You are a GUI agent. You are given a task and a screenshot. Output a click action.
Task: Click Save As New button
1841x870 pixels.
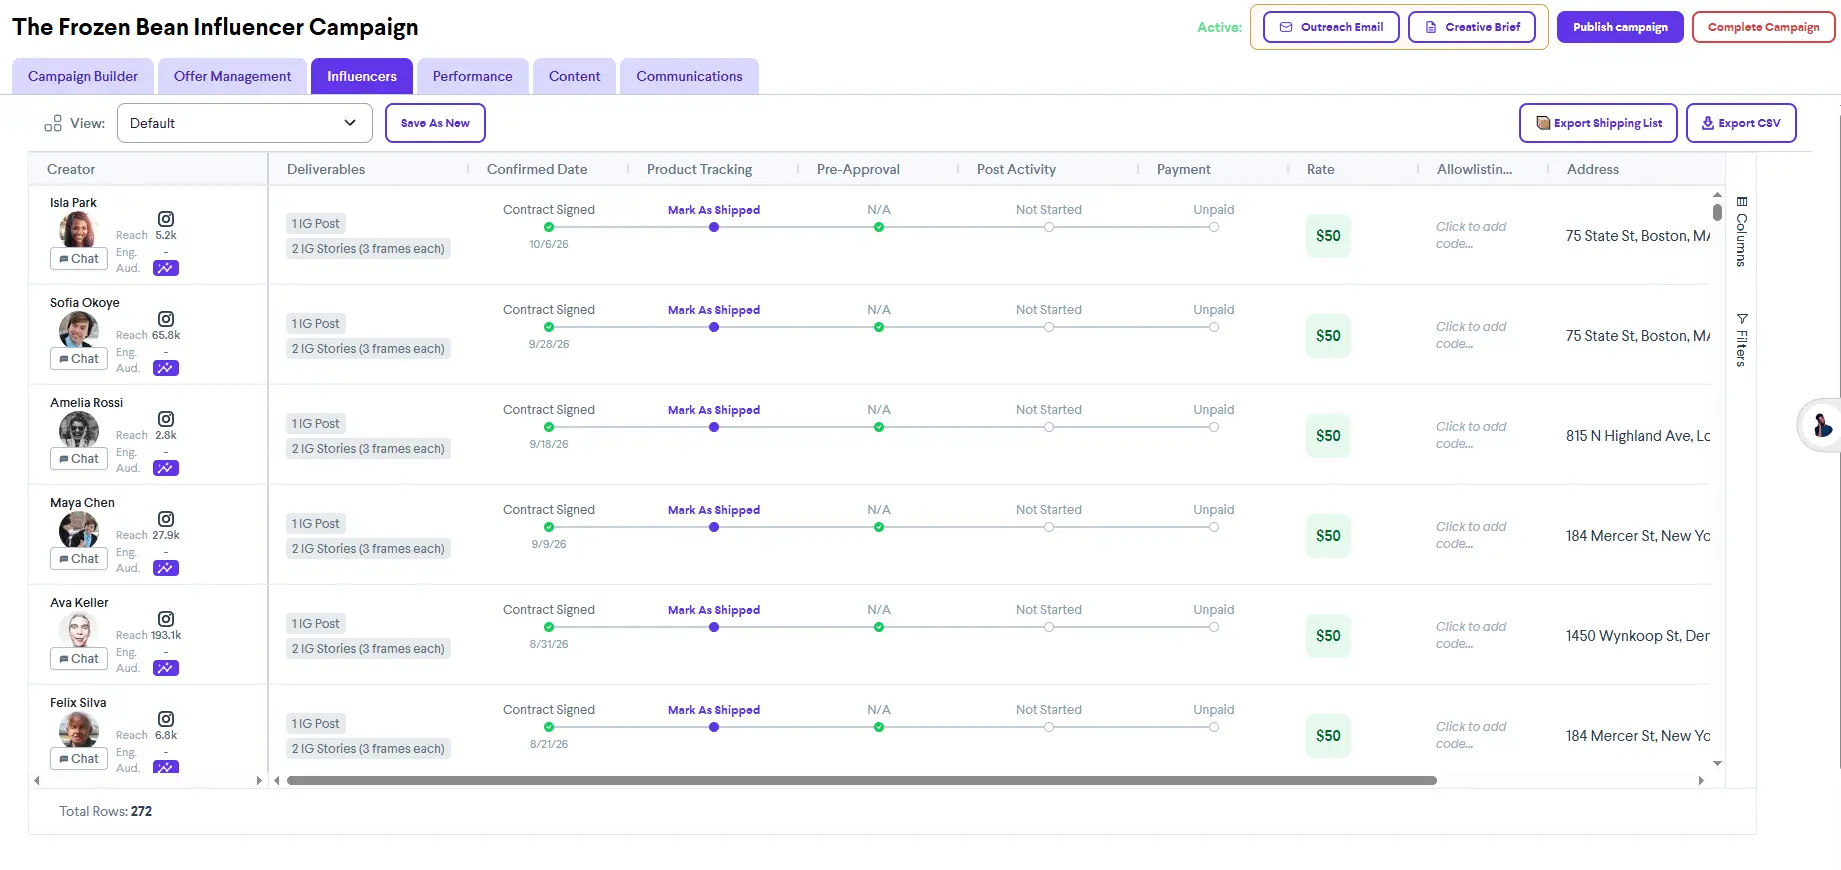[x=435, y=123]
